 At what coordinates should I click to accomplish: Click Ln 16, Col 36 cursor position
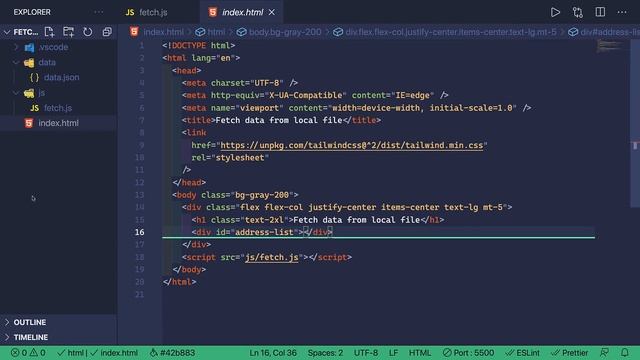[273, 353]
